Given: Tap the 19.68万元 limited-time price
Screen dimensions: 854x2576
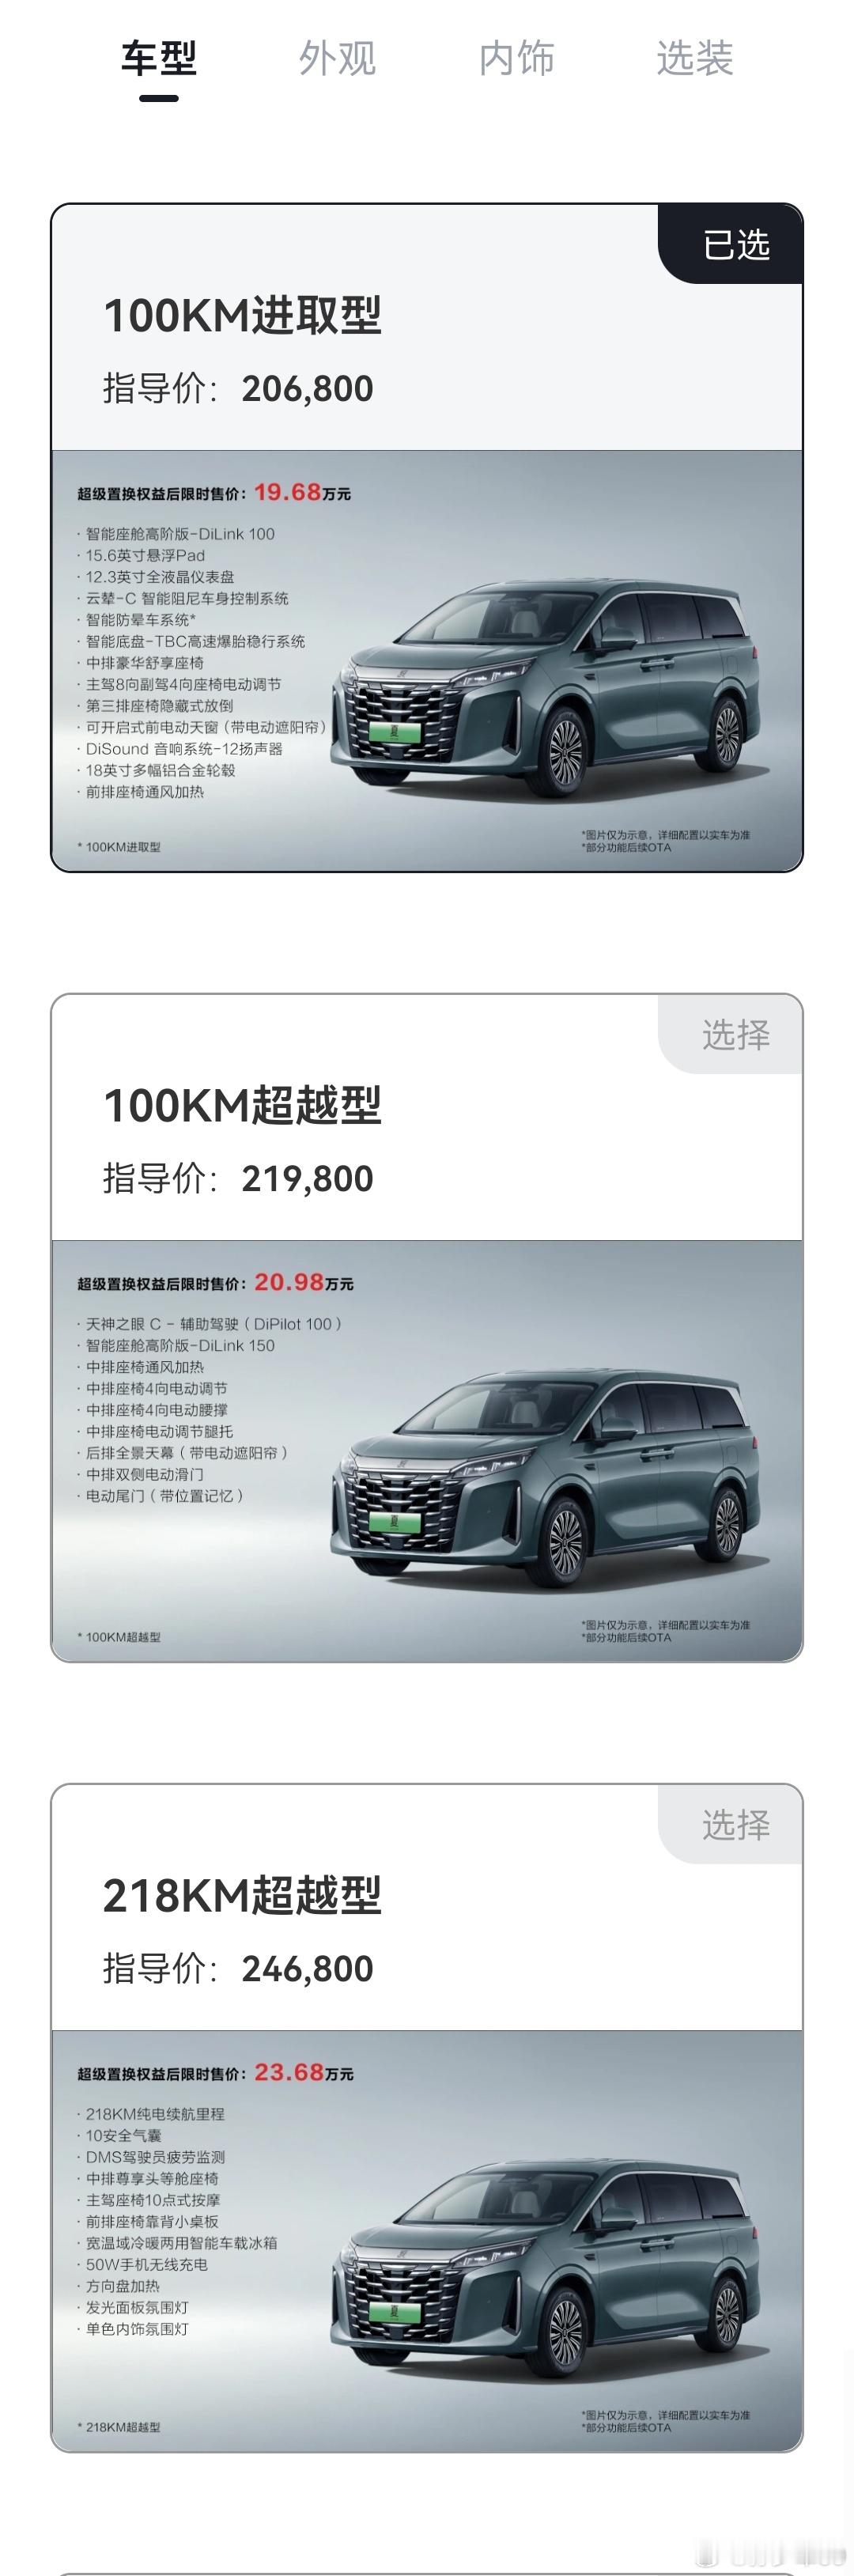Looking at the screenshot, I should [302, 492].
